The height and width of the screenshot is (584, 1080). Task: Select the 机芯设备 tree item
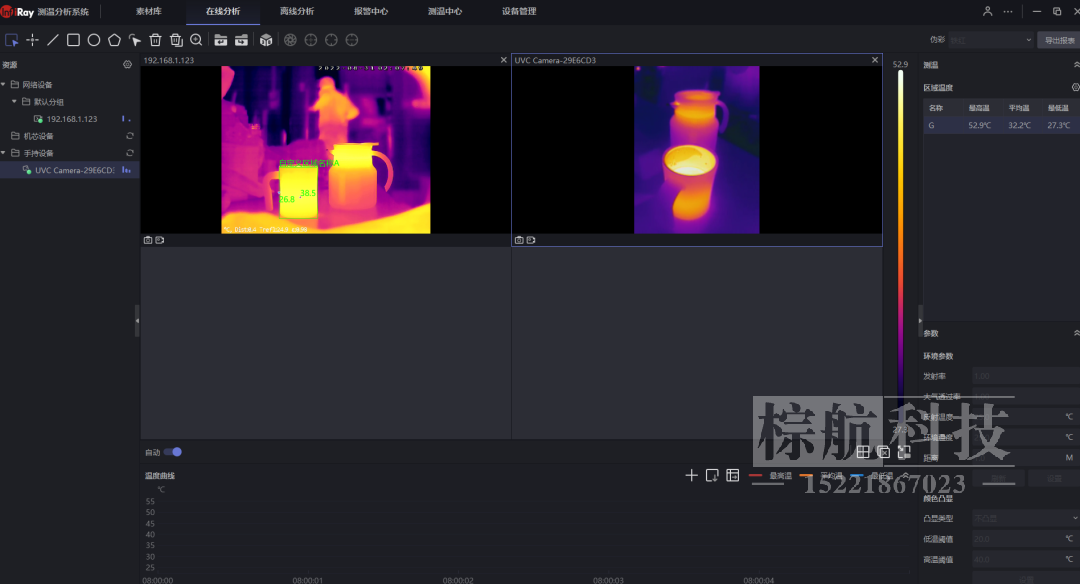(38, 136)
